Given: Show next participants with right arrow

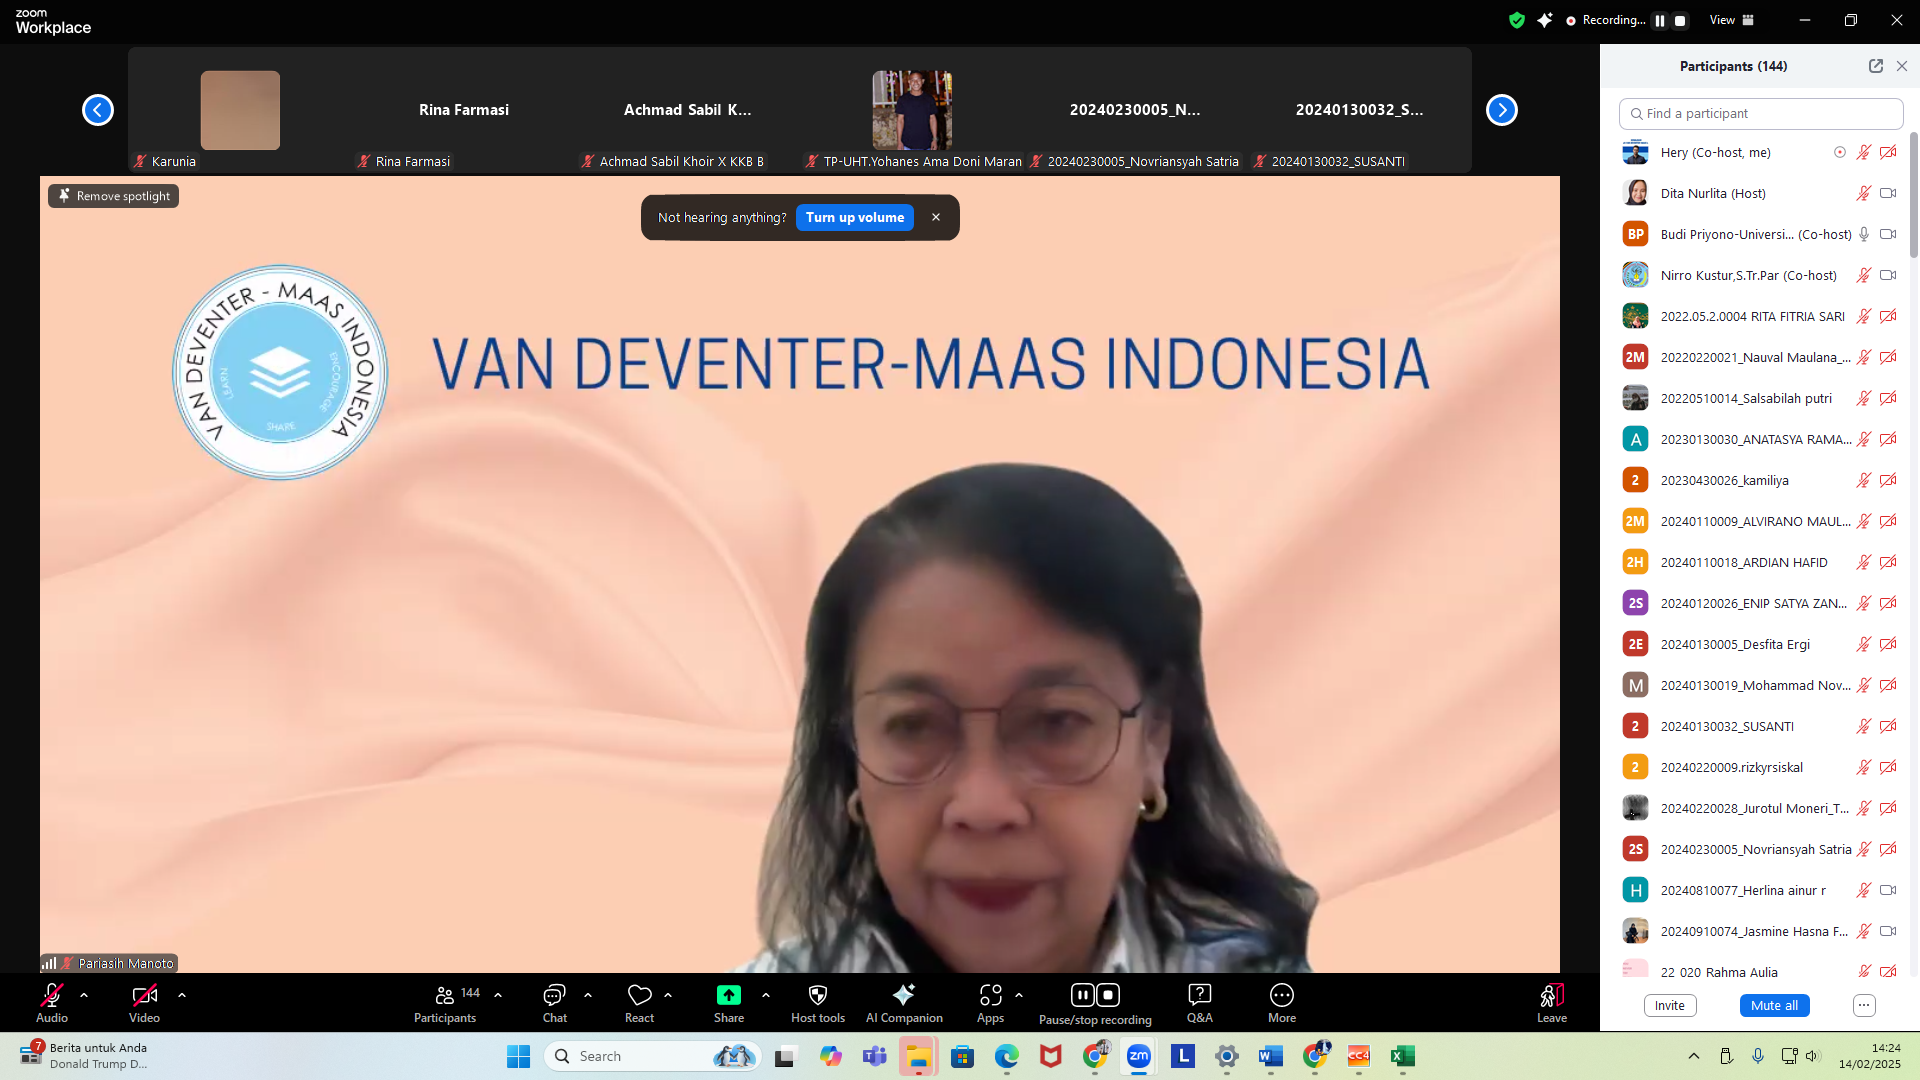Looking at the screenshot, I should coord(1501,110).
